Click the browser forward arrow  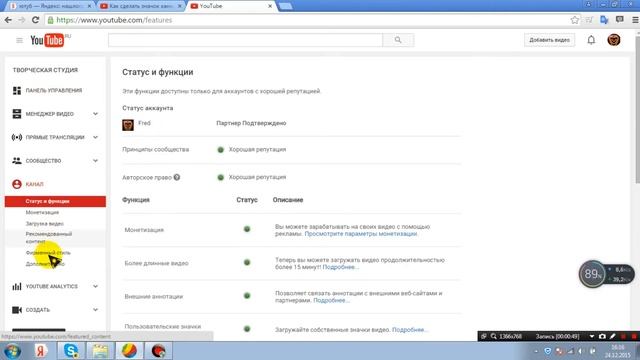click(22, 20)
